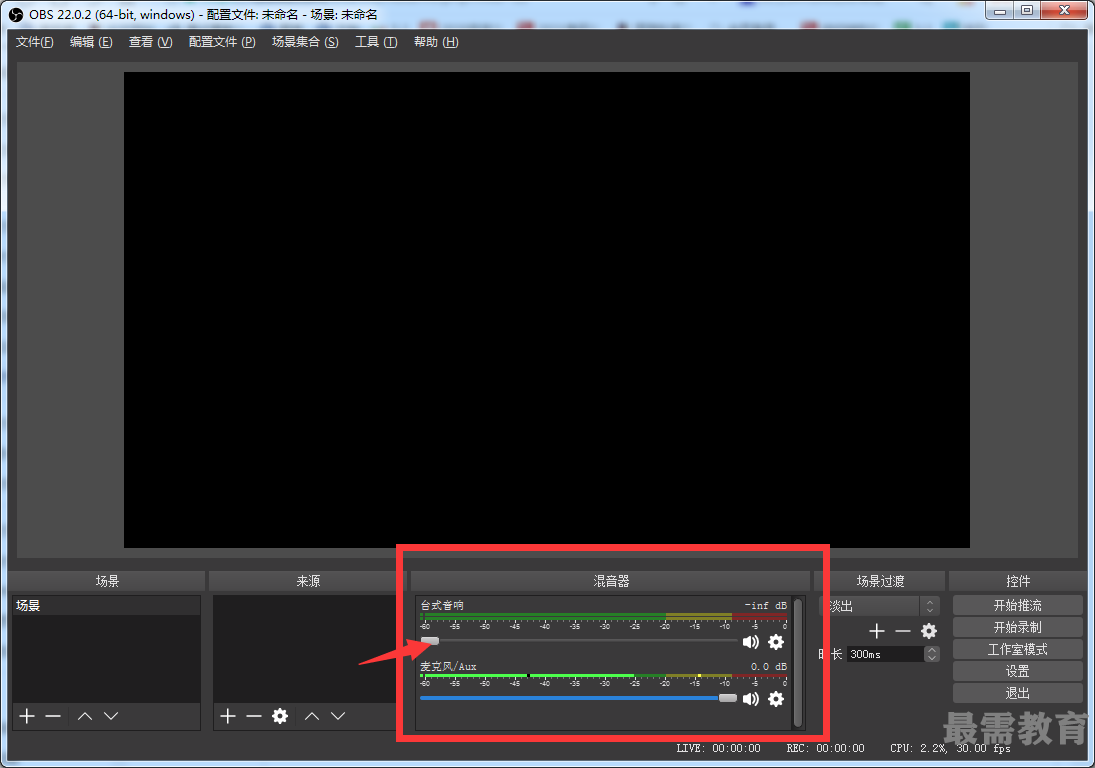Image resolution: width=1095 pixels, height=768 pixels.
Task: Add a new scene with plus icon
Action: (x=27, y=716)
